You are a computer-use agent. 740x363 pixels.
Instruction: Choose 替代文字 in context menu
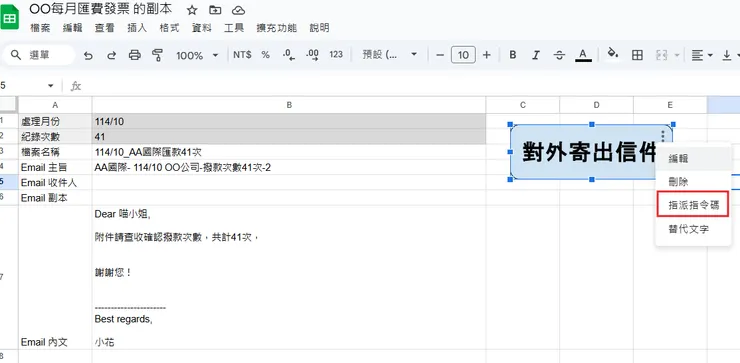[x=693, y=229]
